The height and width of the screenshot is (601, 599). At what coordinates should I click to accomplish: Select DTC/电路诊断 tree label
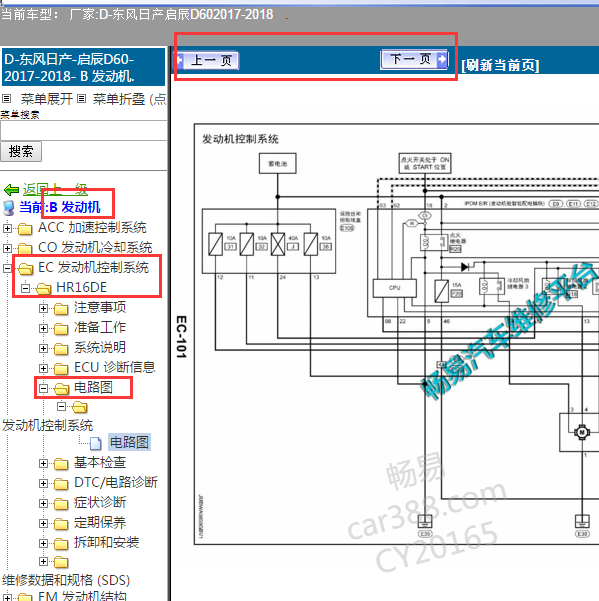coord(116,482)
